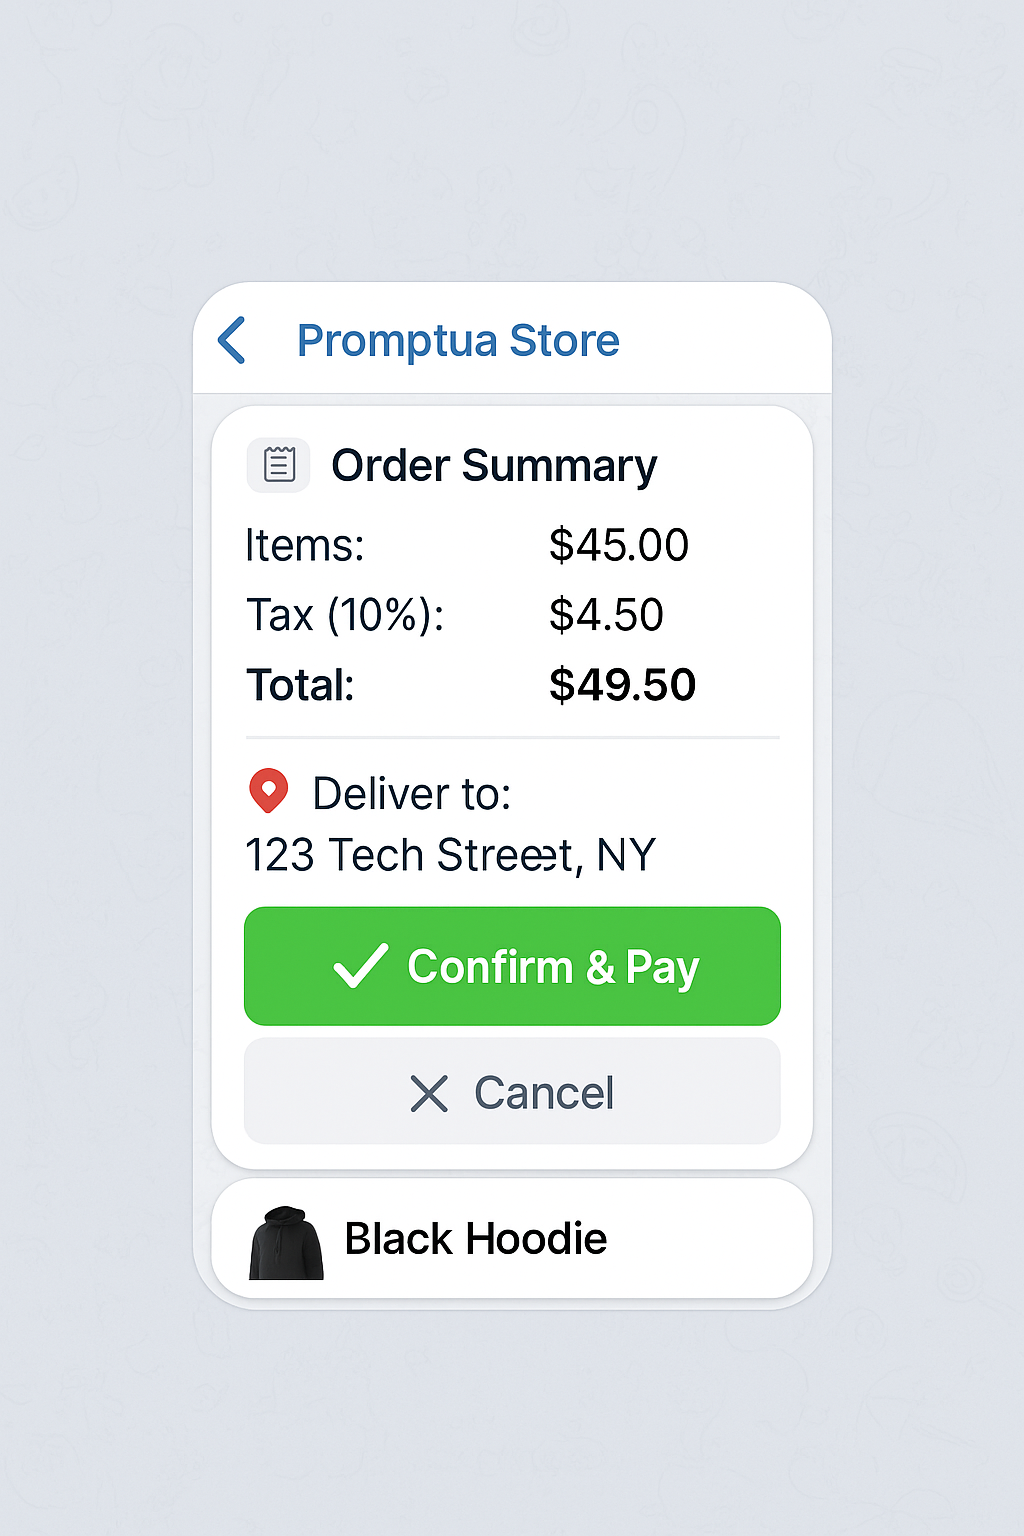Select the Black Hoodie thumbnail image
This screenshot has width=1024, height=1536.
tap(286, 1243)
